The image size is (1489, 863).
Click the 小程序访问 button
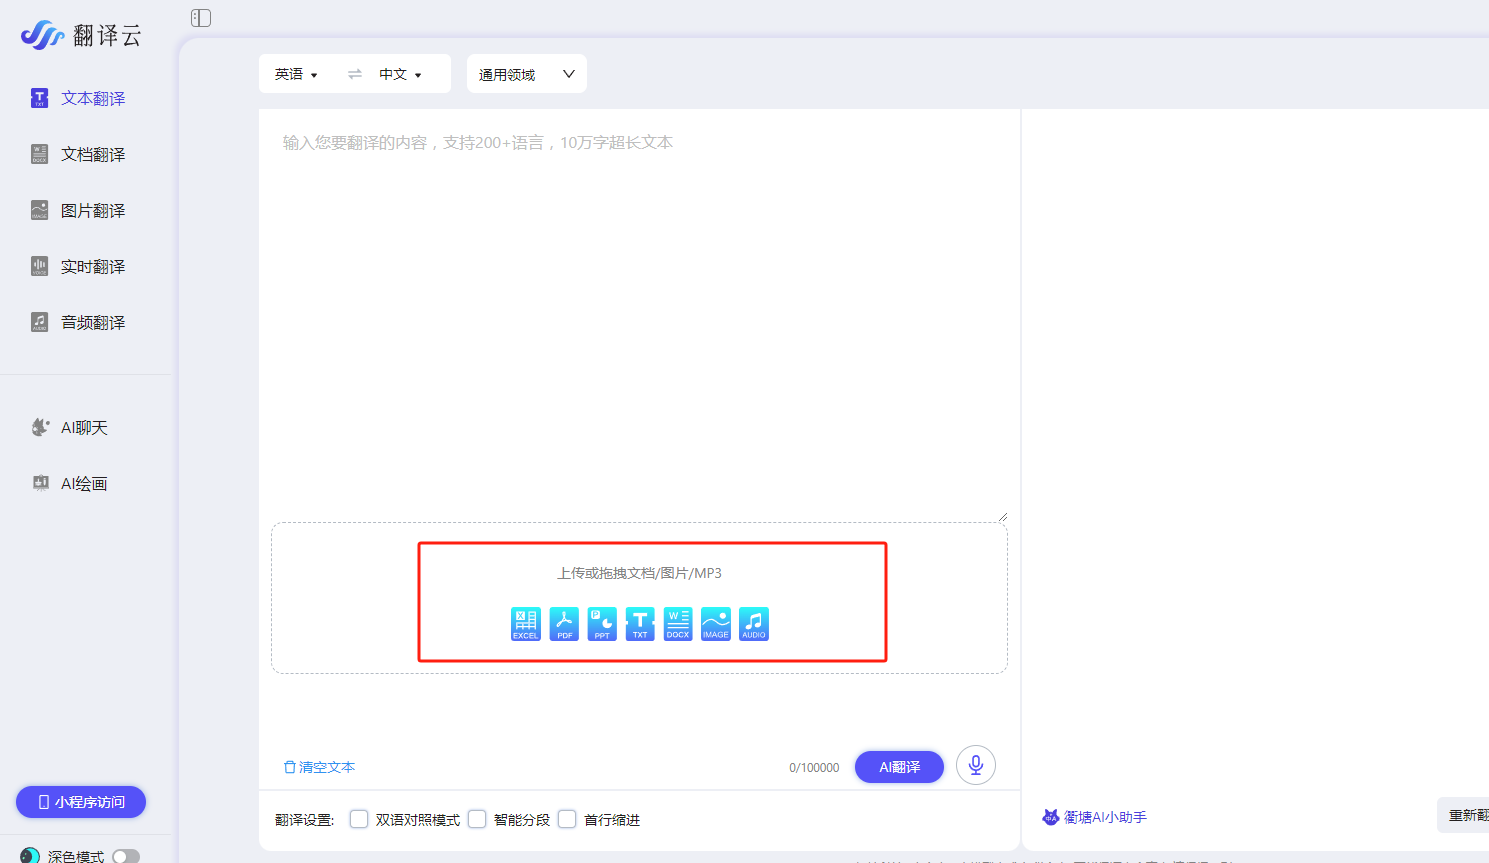coord(81,802)
